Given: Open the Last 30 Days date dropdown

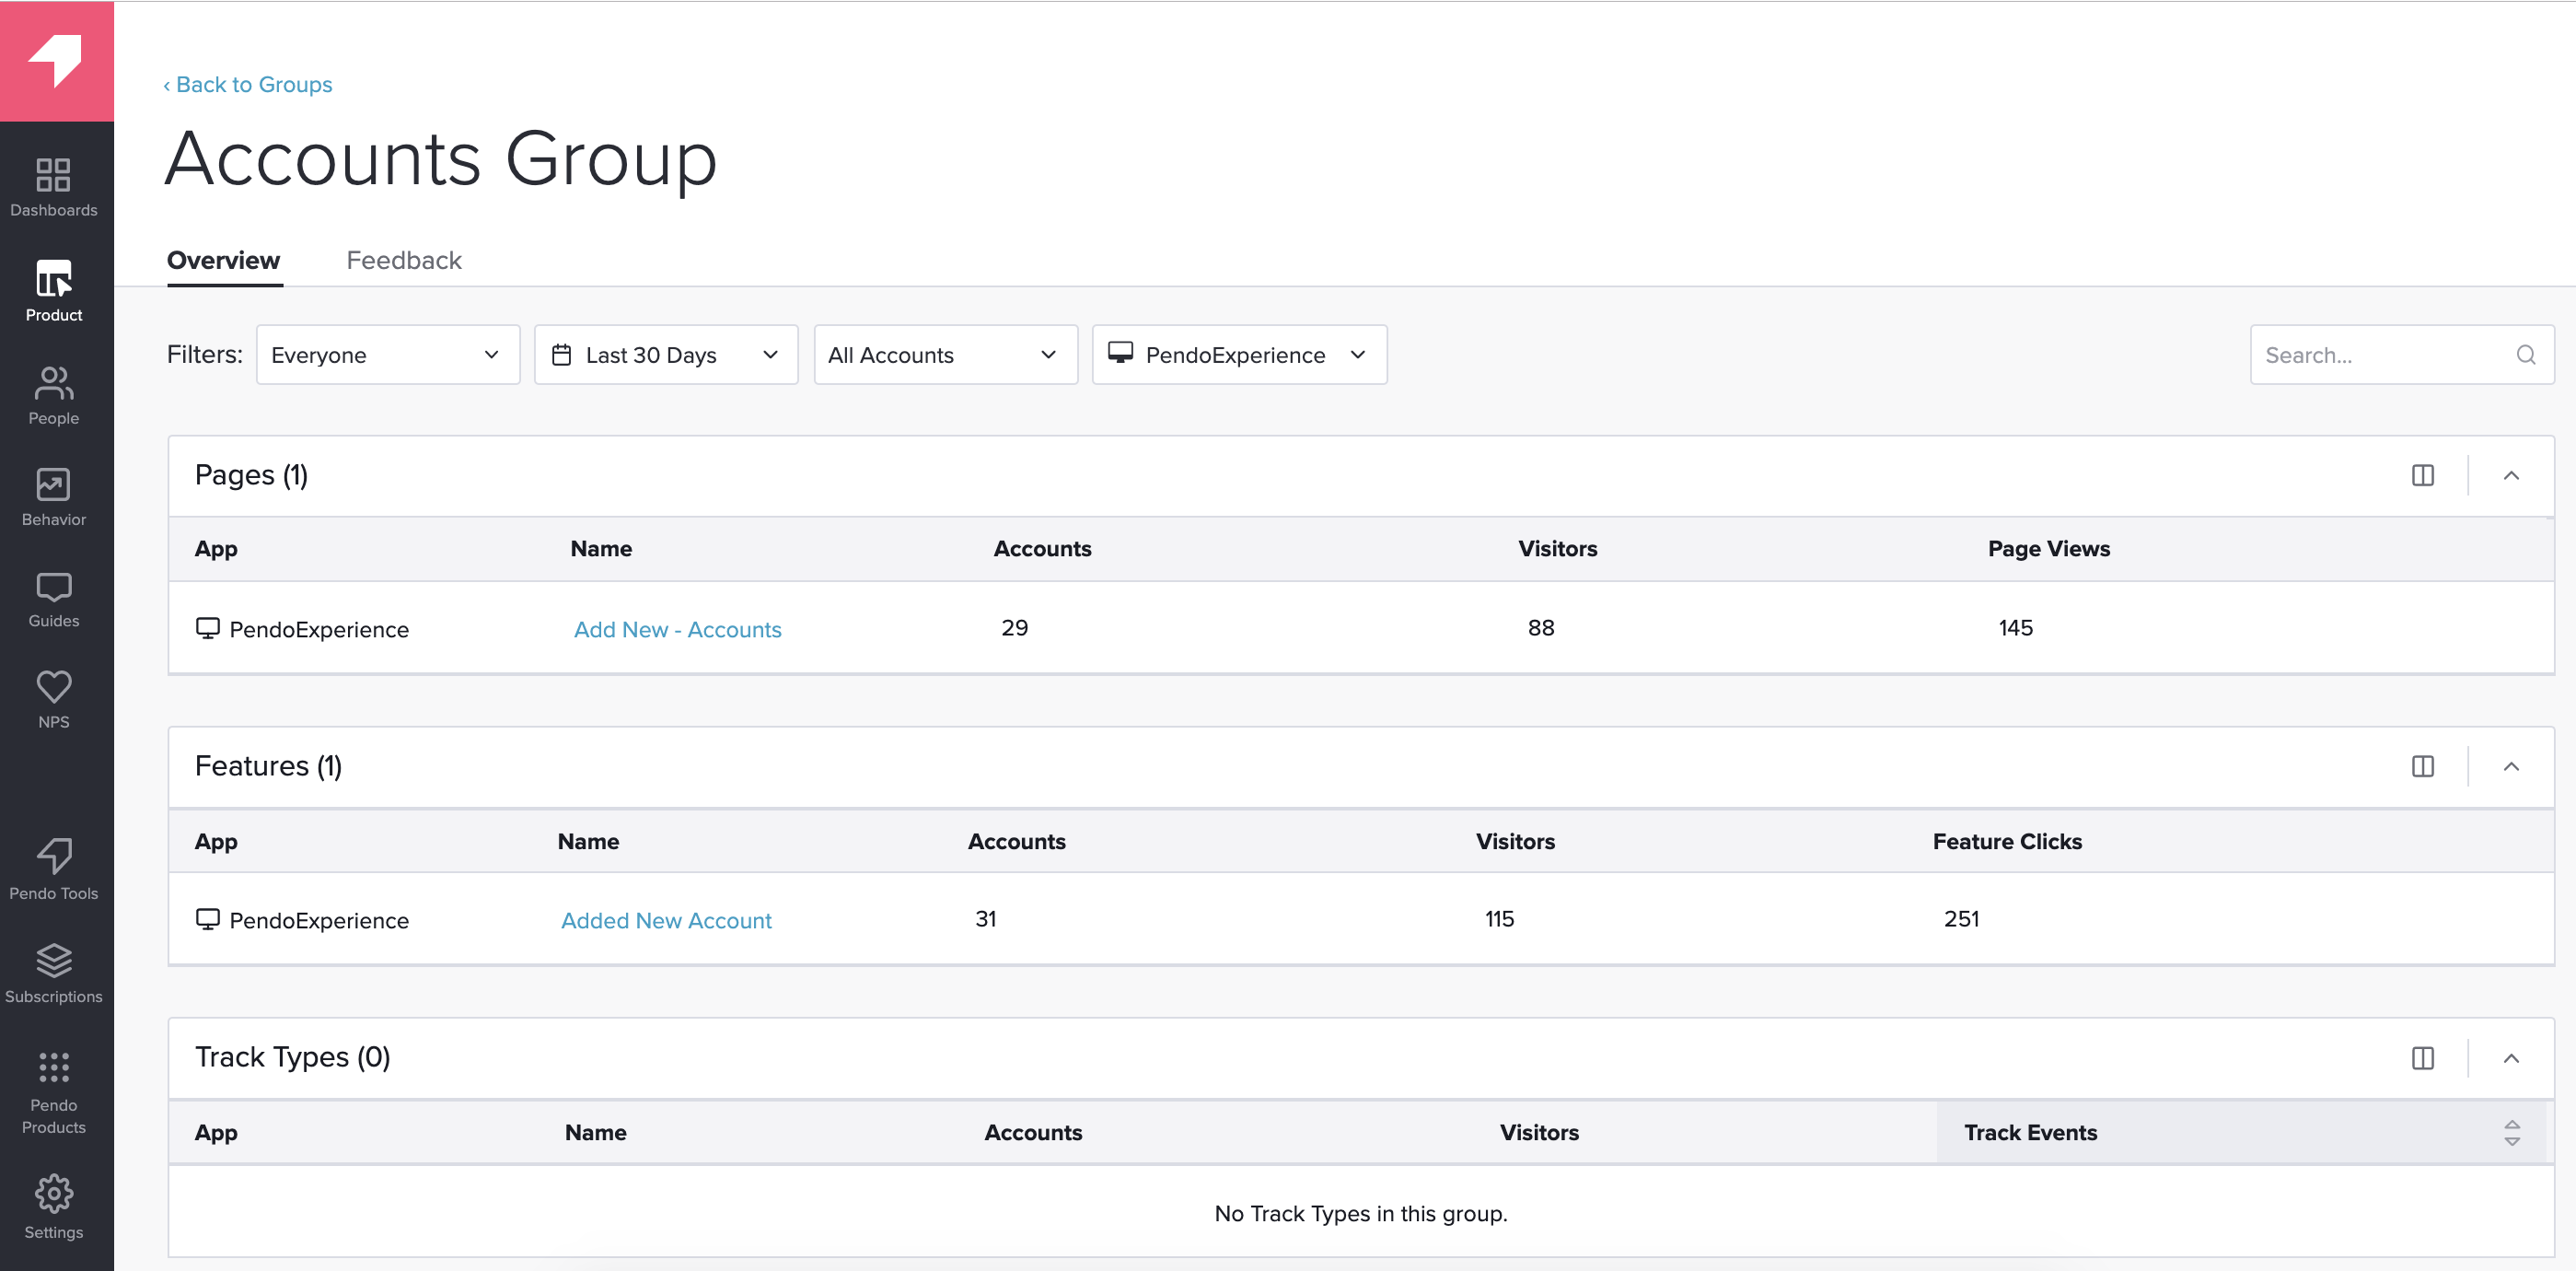Looking at the screenshot, I should coord(666,355).
